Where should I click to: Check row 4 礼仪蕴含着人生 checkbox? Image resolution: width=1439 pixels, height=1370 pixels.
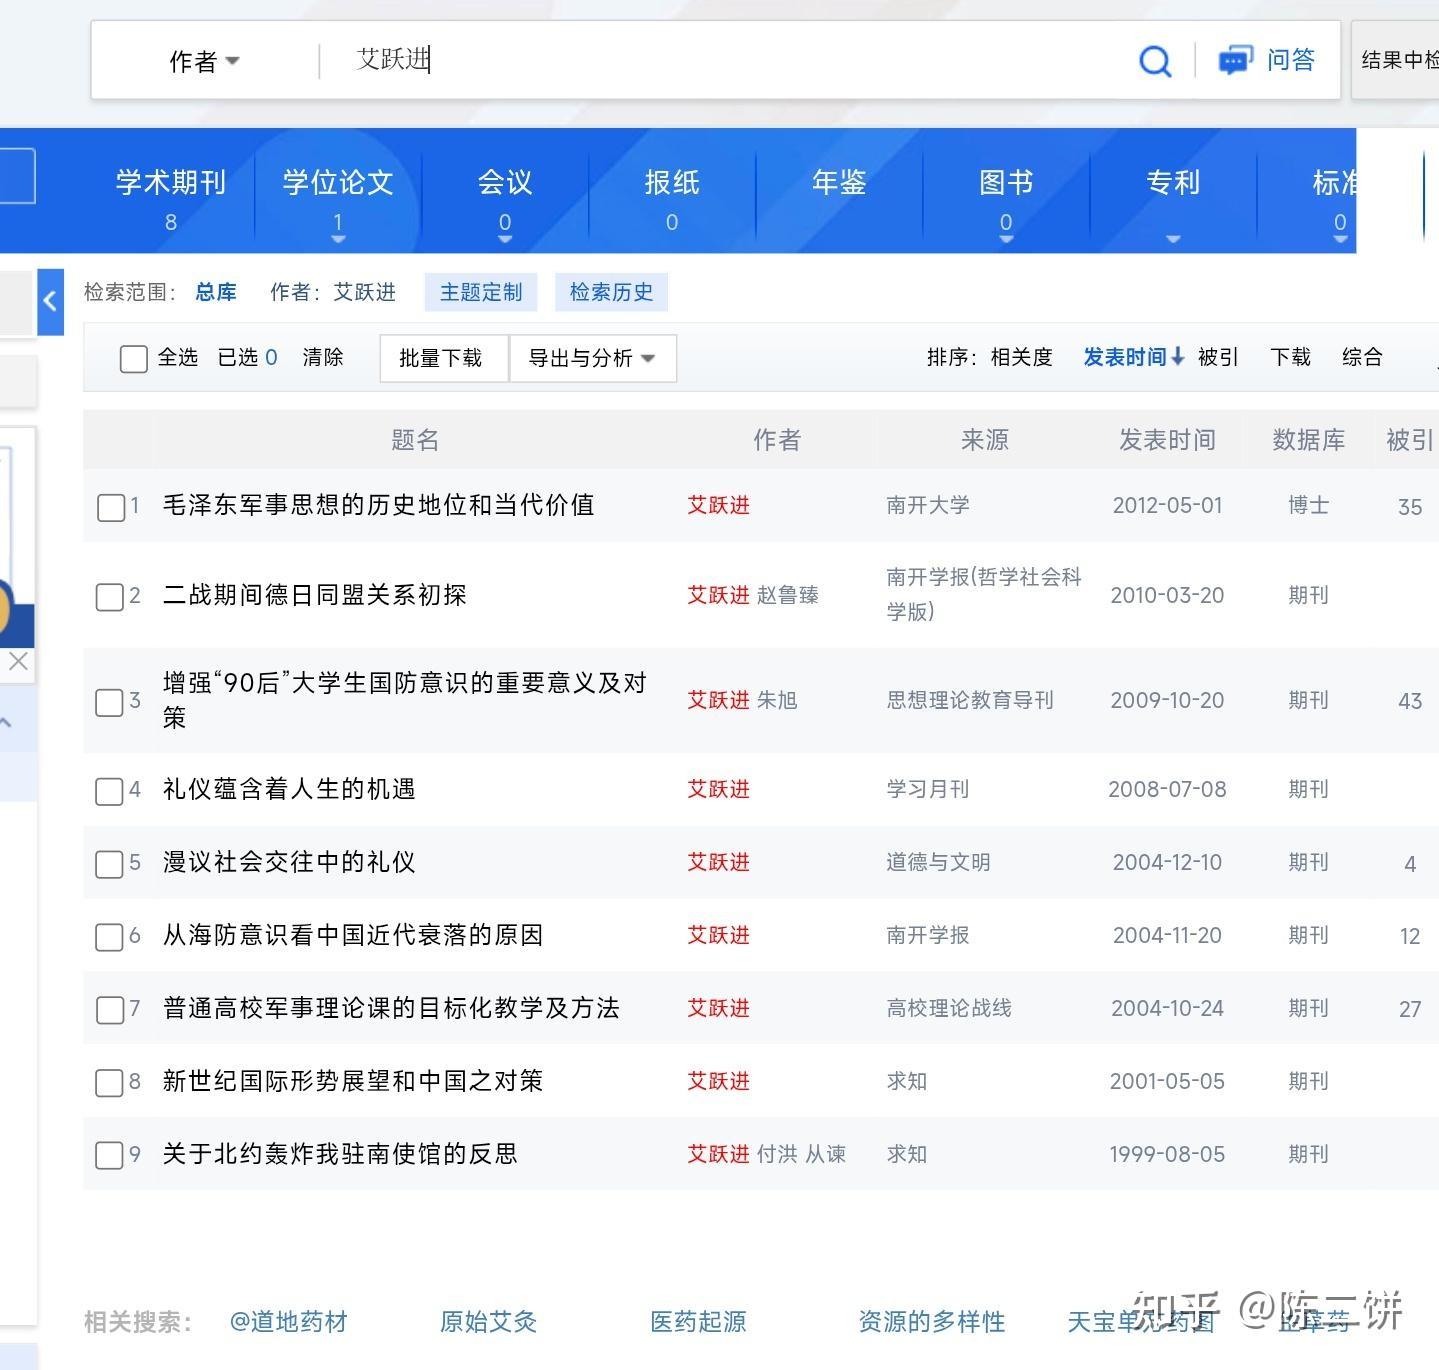point(110,791)
